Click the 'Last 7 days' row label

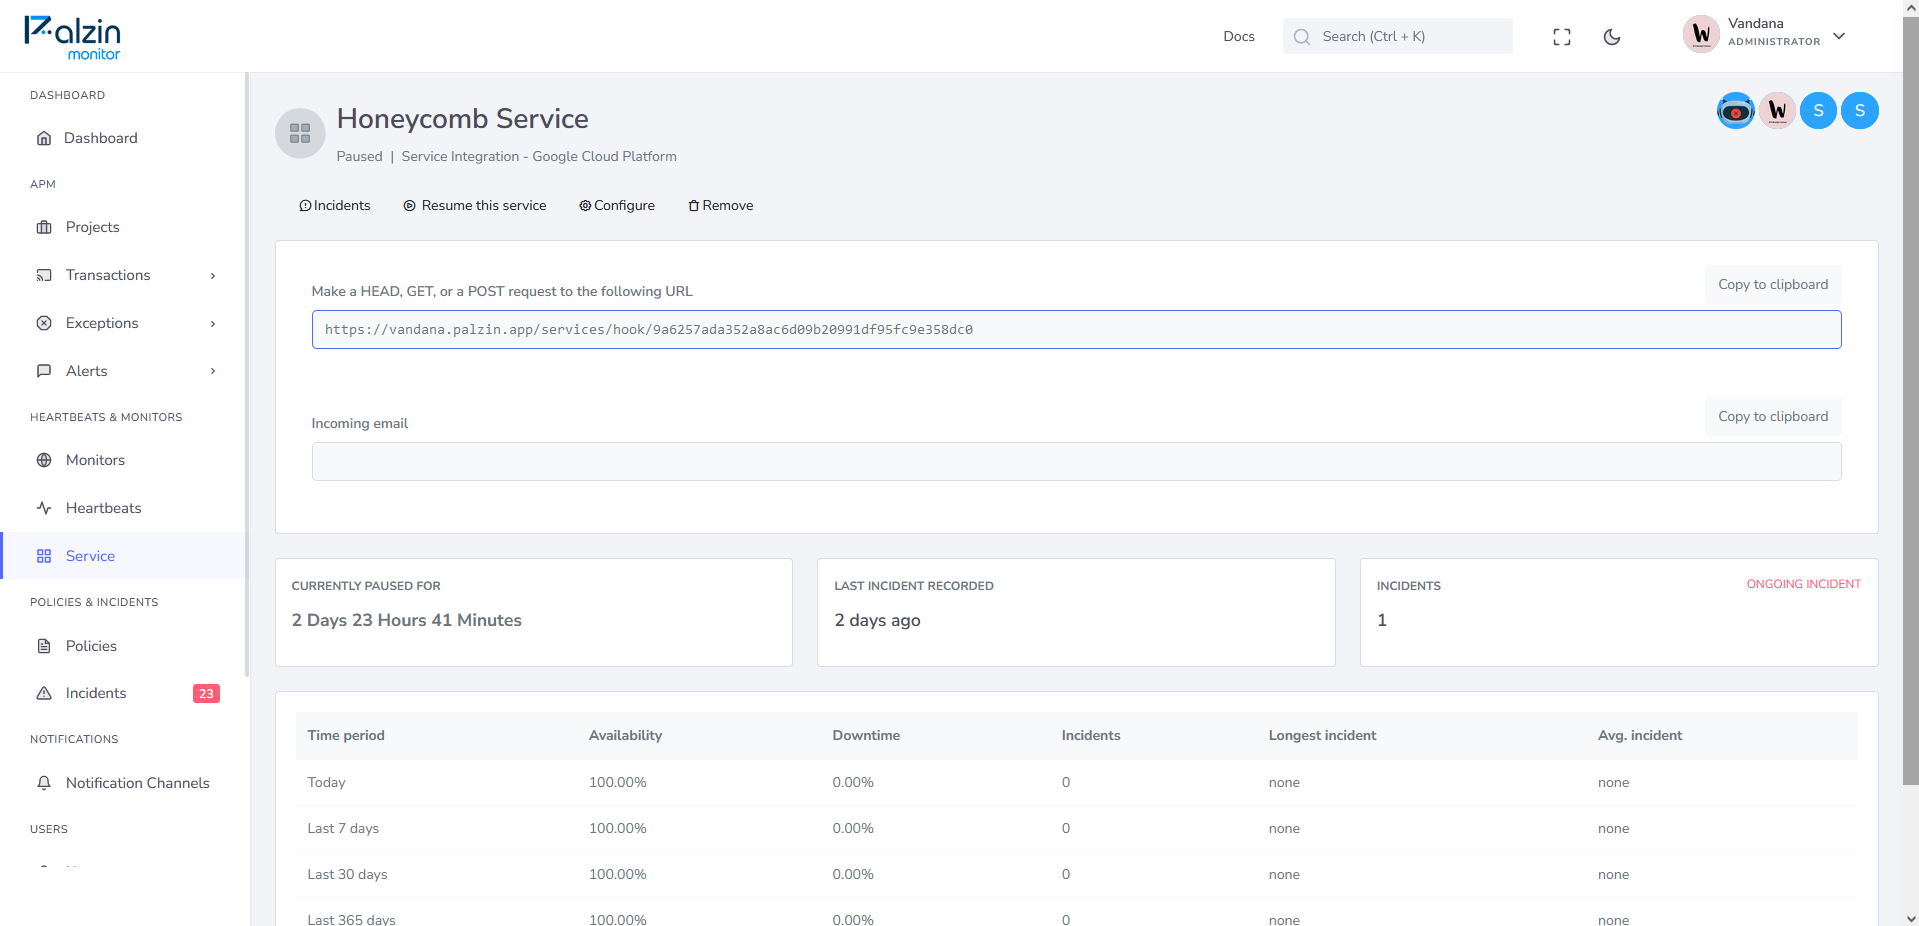pyautogui.click(x=343, y=828)
